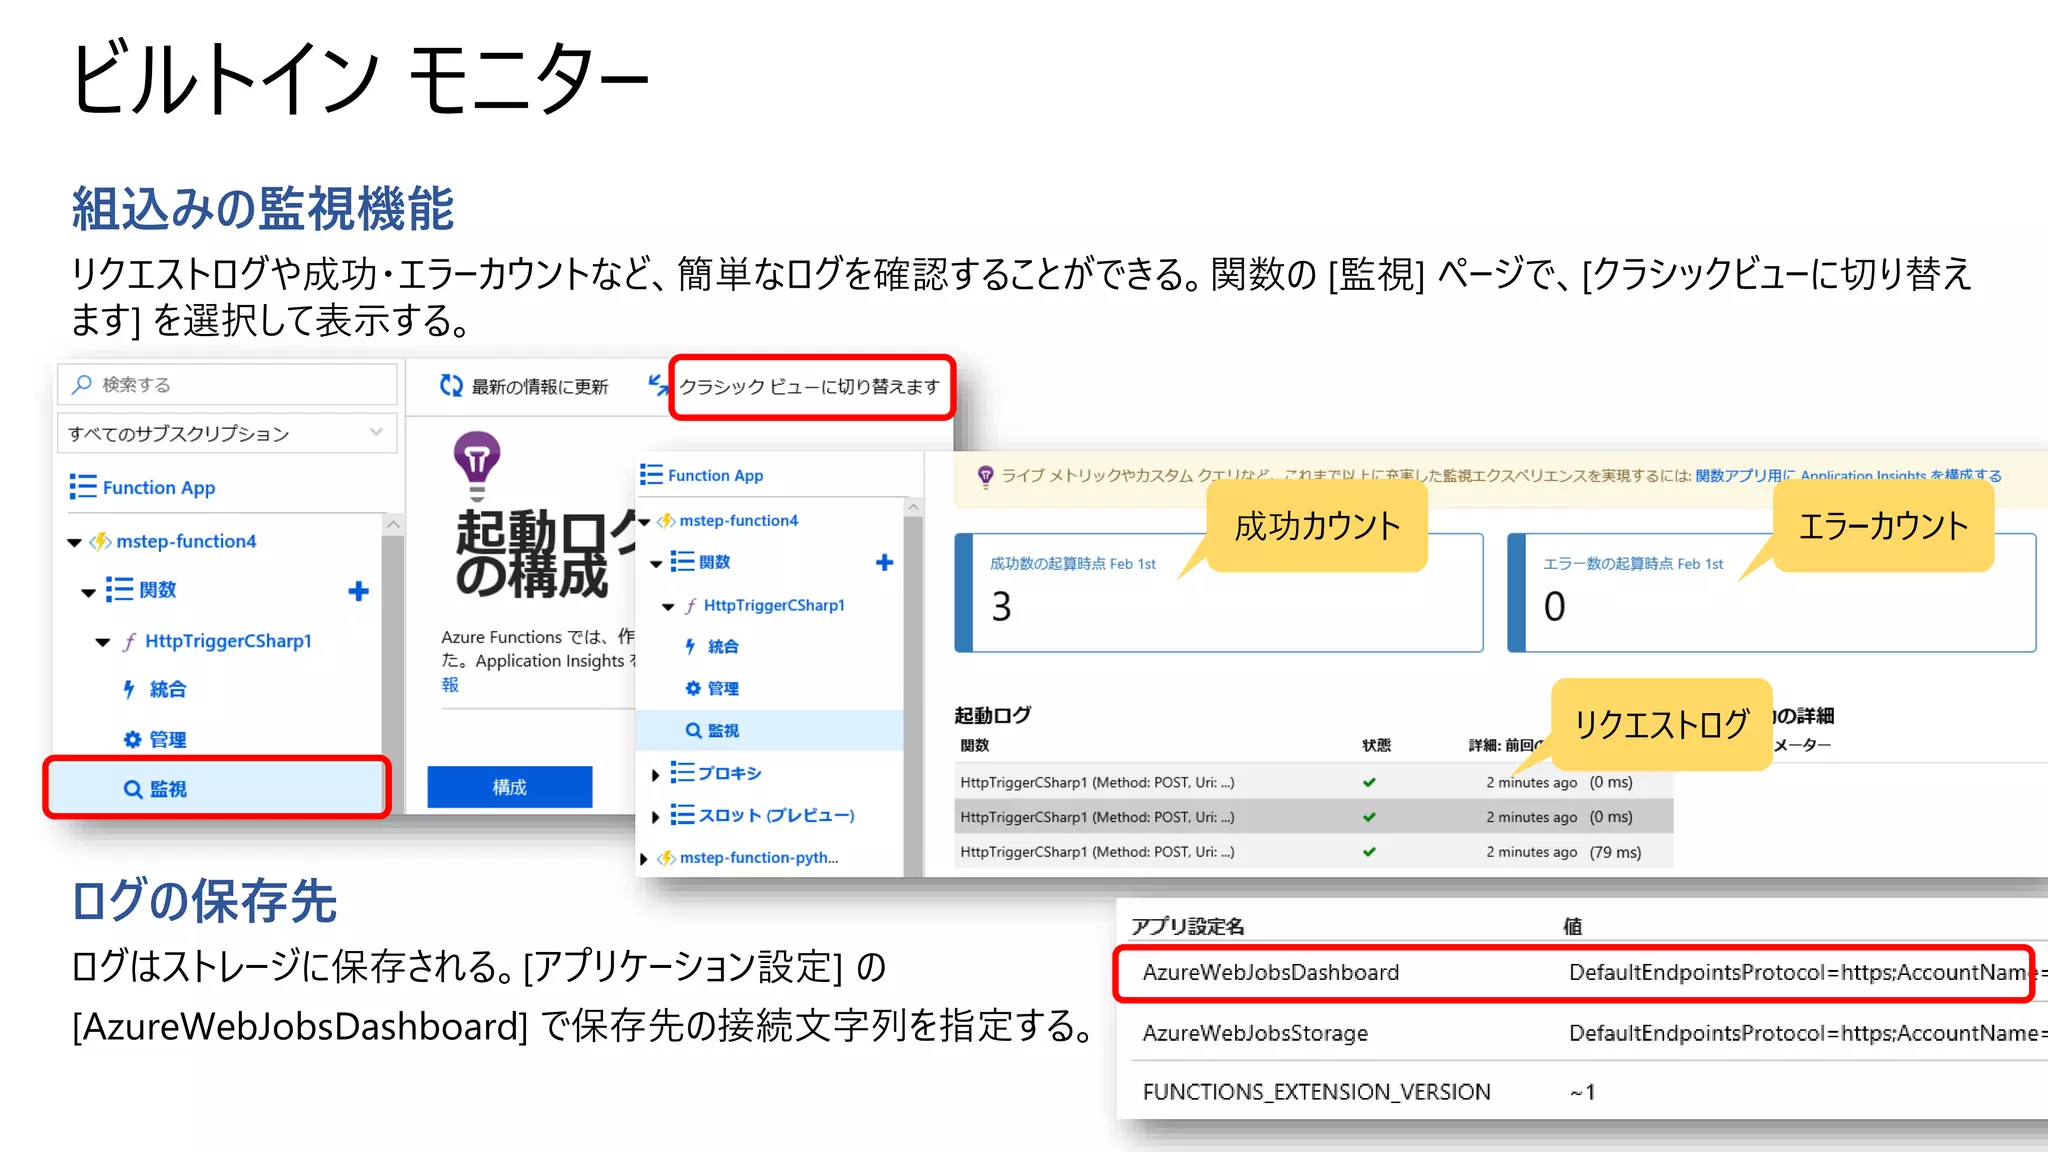Expand the スロット (プレビュー) node

coord(655,817)
